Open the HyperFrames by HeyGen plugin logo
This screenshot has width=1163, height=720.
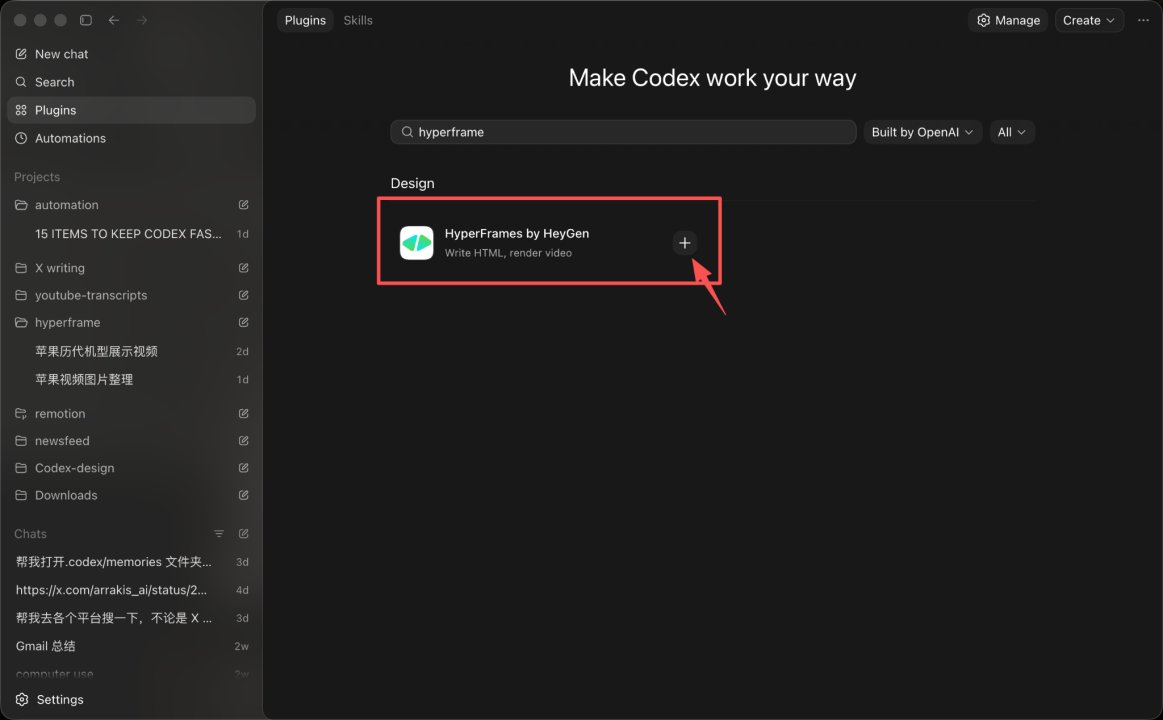[416, 243]
